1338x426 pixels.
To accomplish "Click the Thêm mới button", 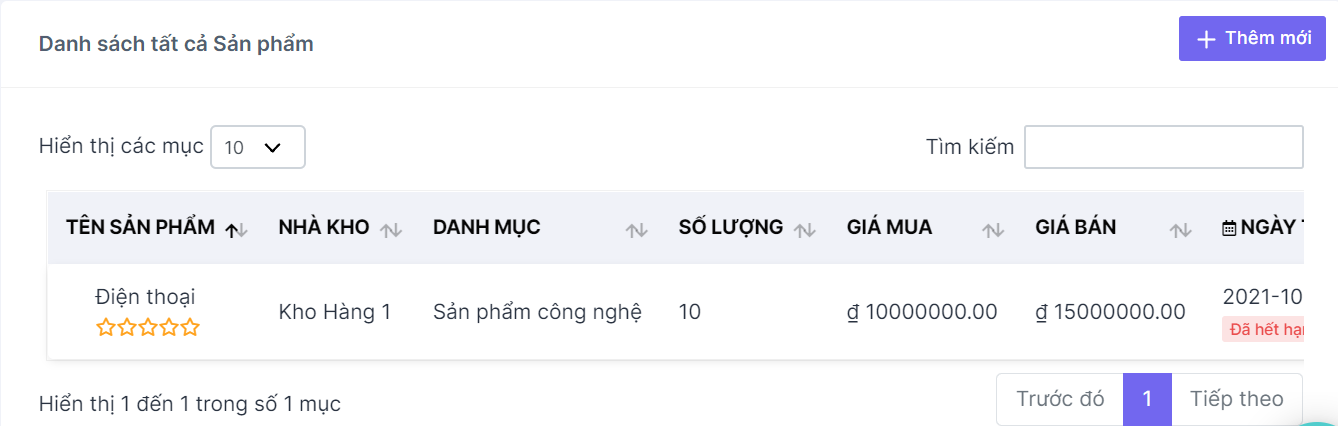I will click(x=1252, y=39).
